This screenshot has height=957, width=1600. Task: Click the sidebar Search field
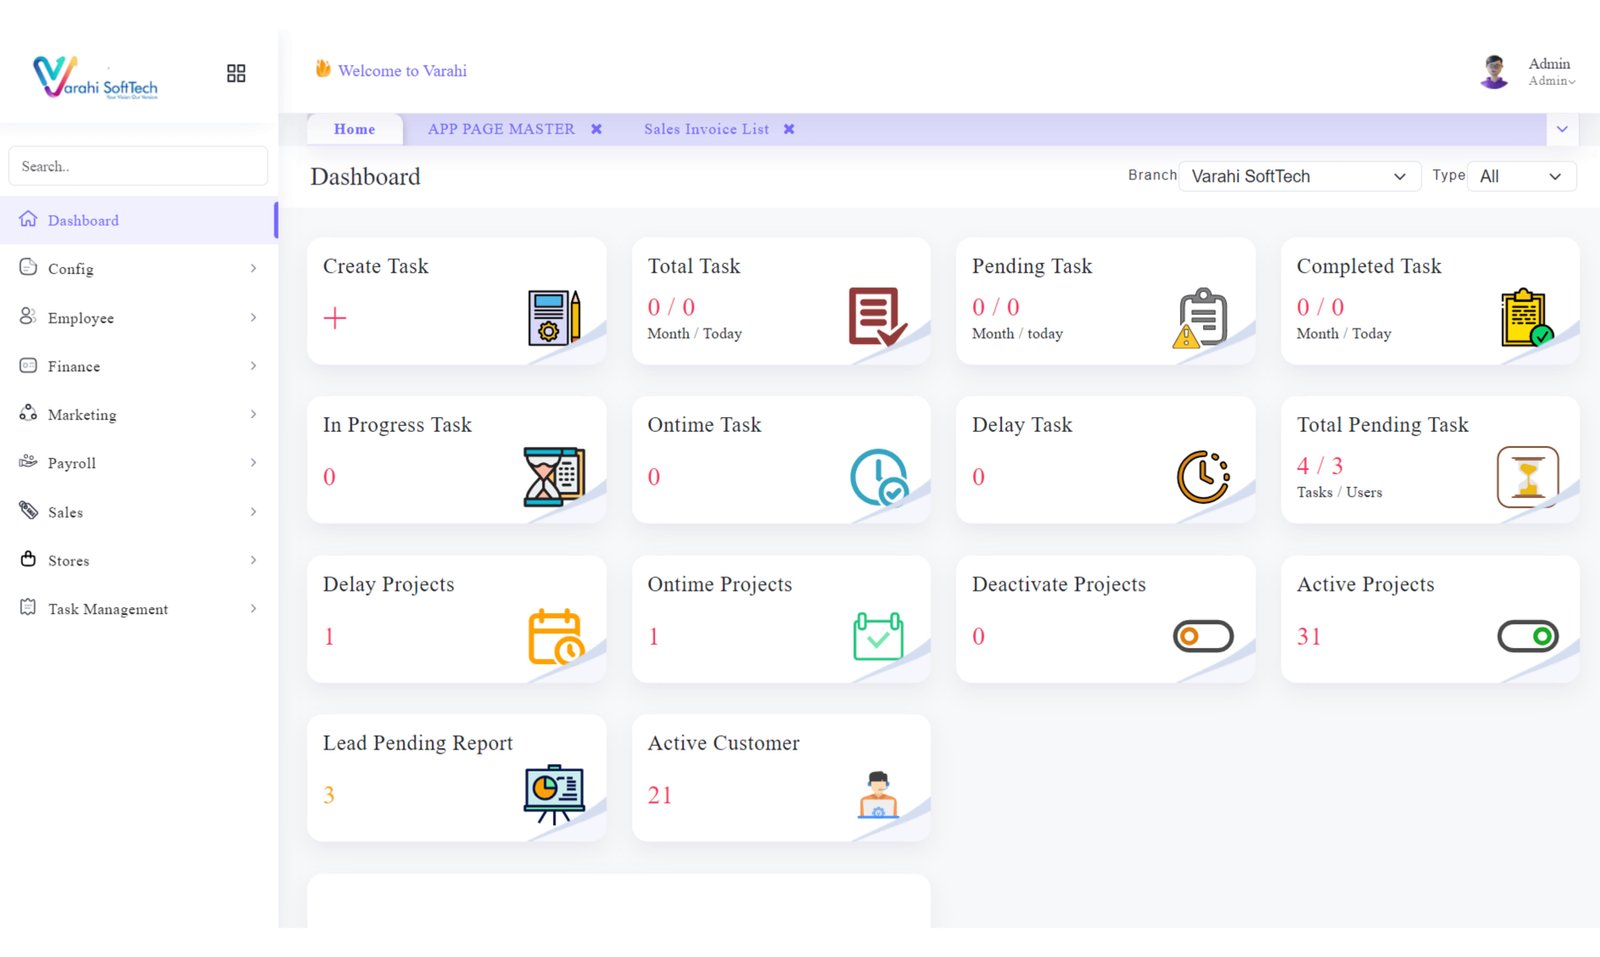click(x=138, y=166)
